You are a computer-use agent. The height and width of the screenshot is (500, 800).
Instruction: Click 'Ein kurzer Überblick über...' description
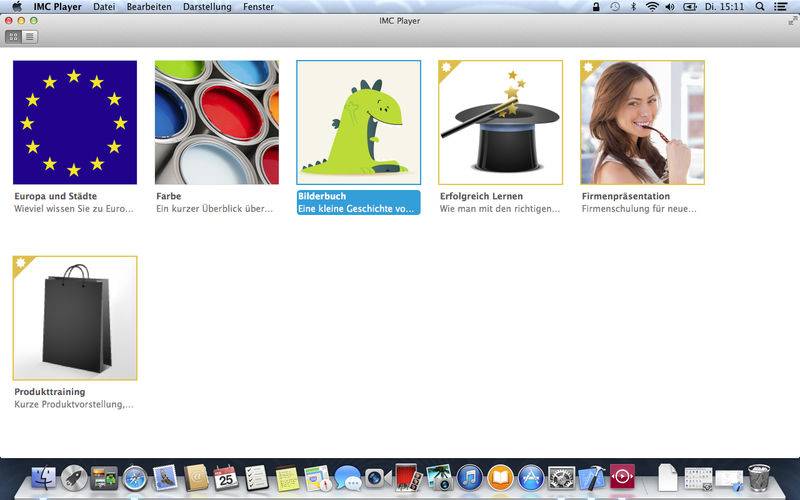[x=214, y=209]
